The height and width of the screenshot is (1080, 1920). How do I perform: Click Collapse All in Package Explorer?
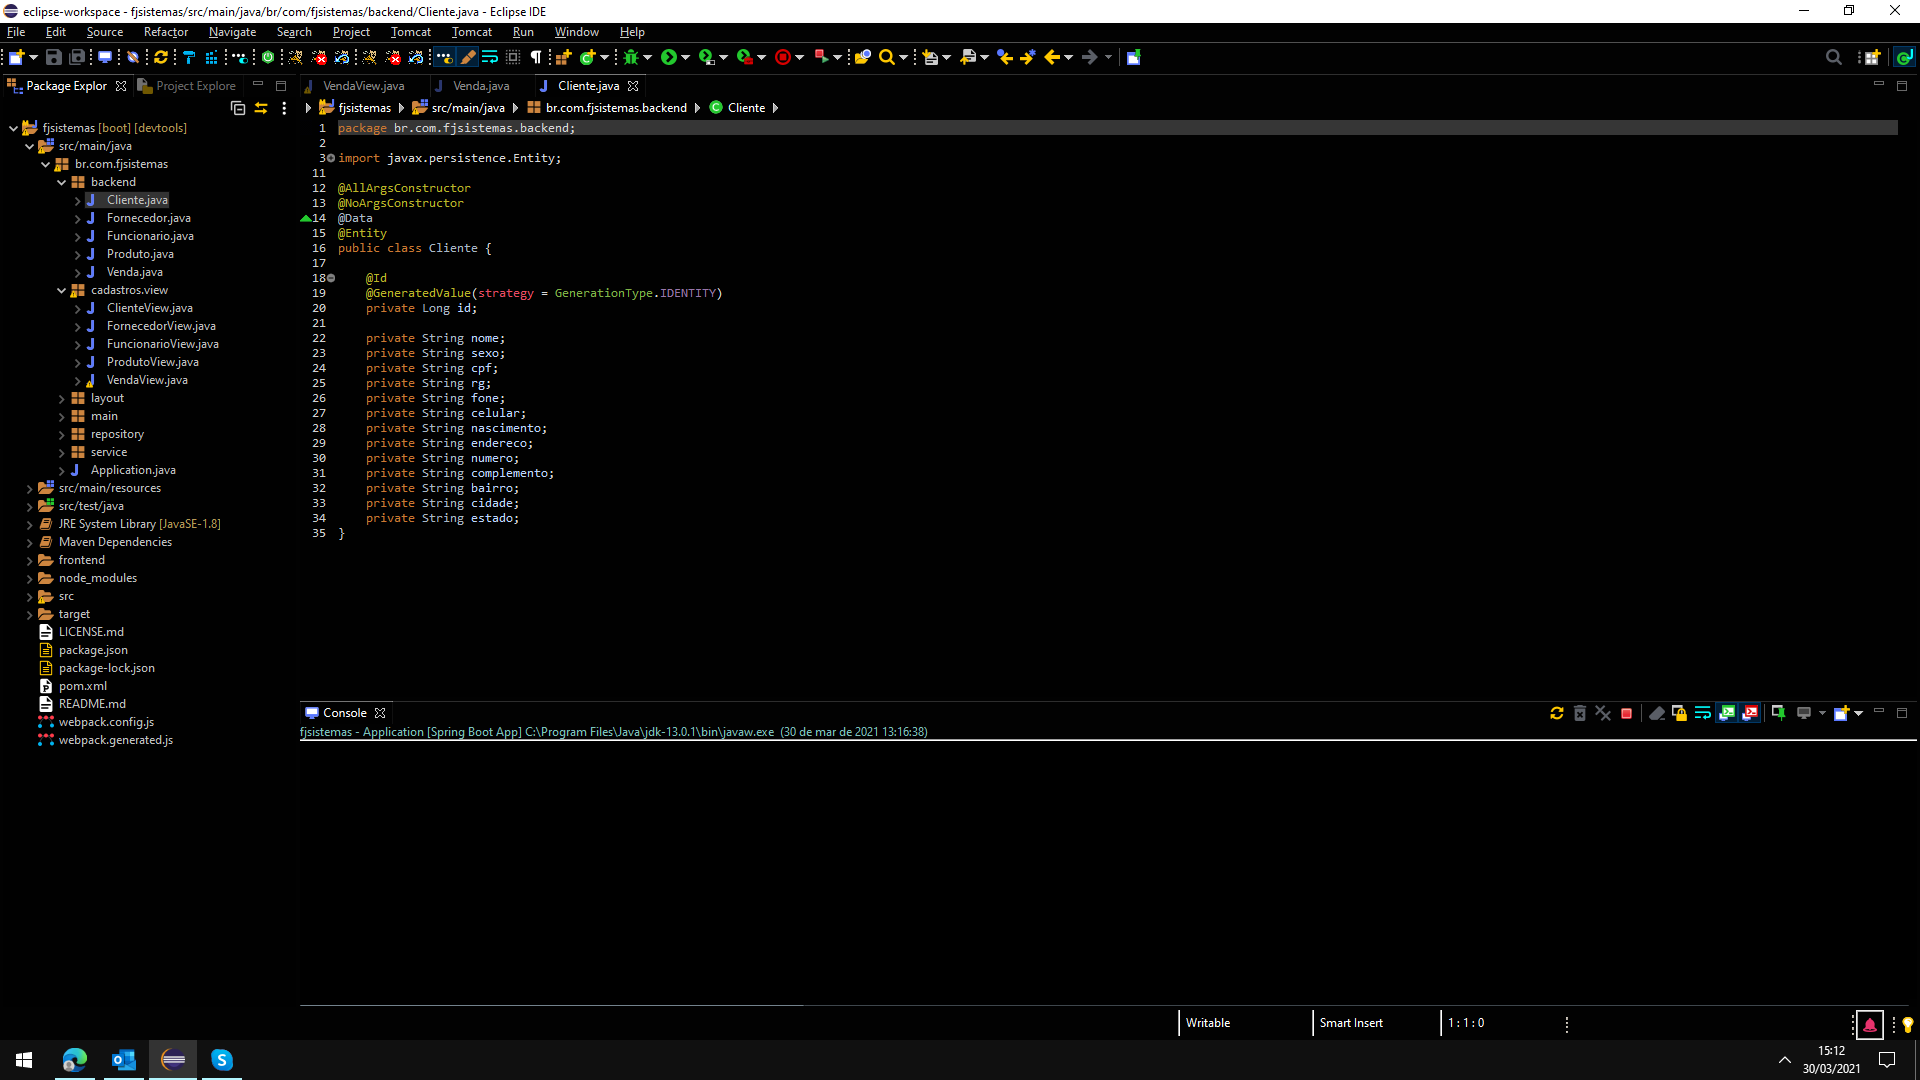pos(237,108)
